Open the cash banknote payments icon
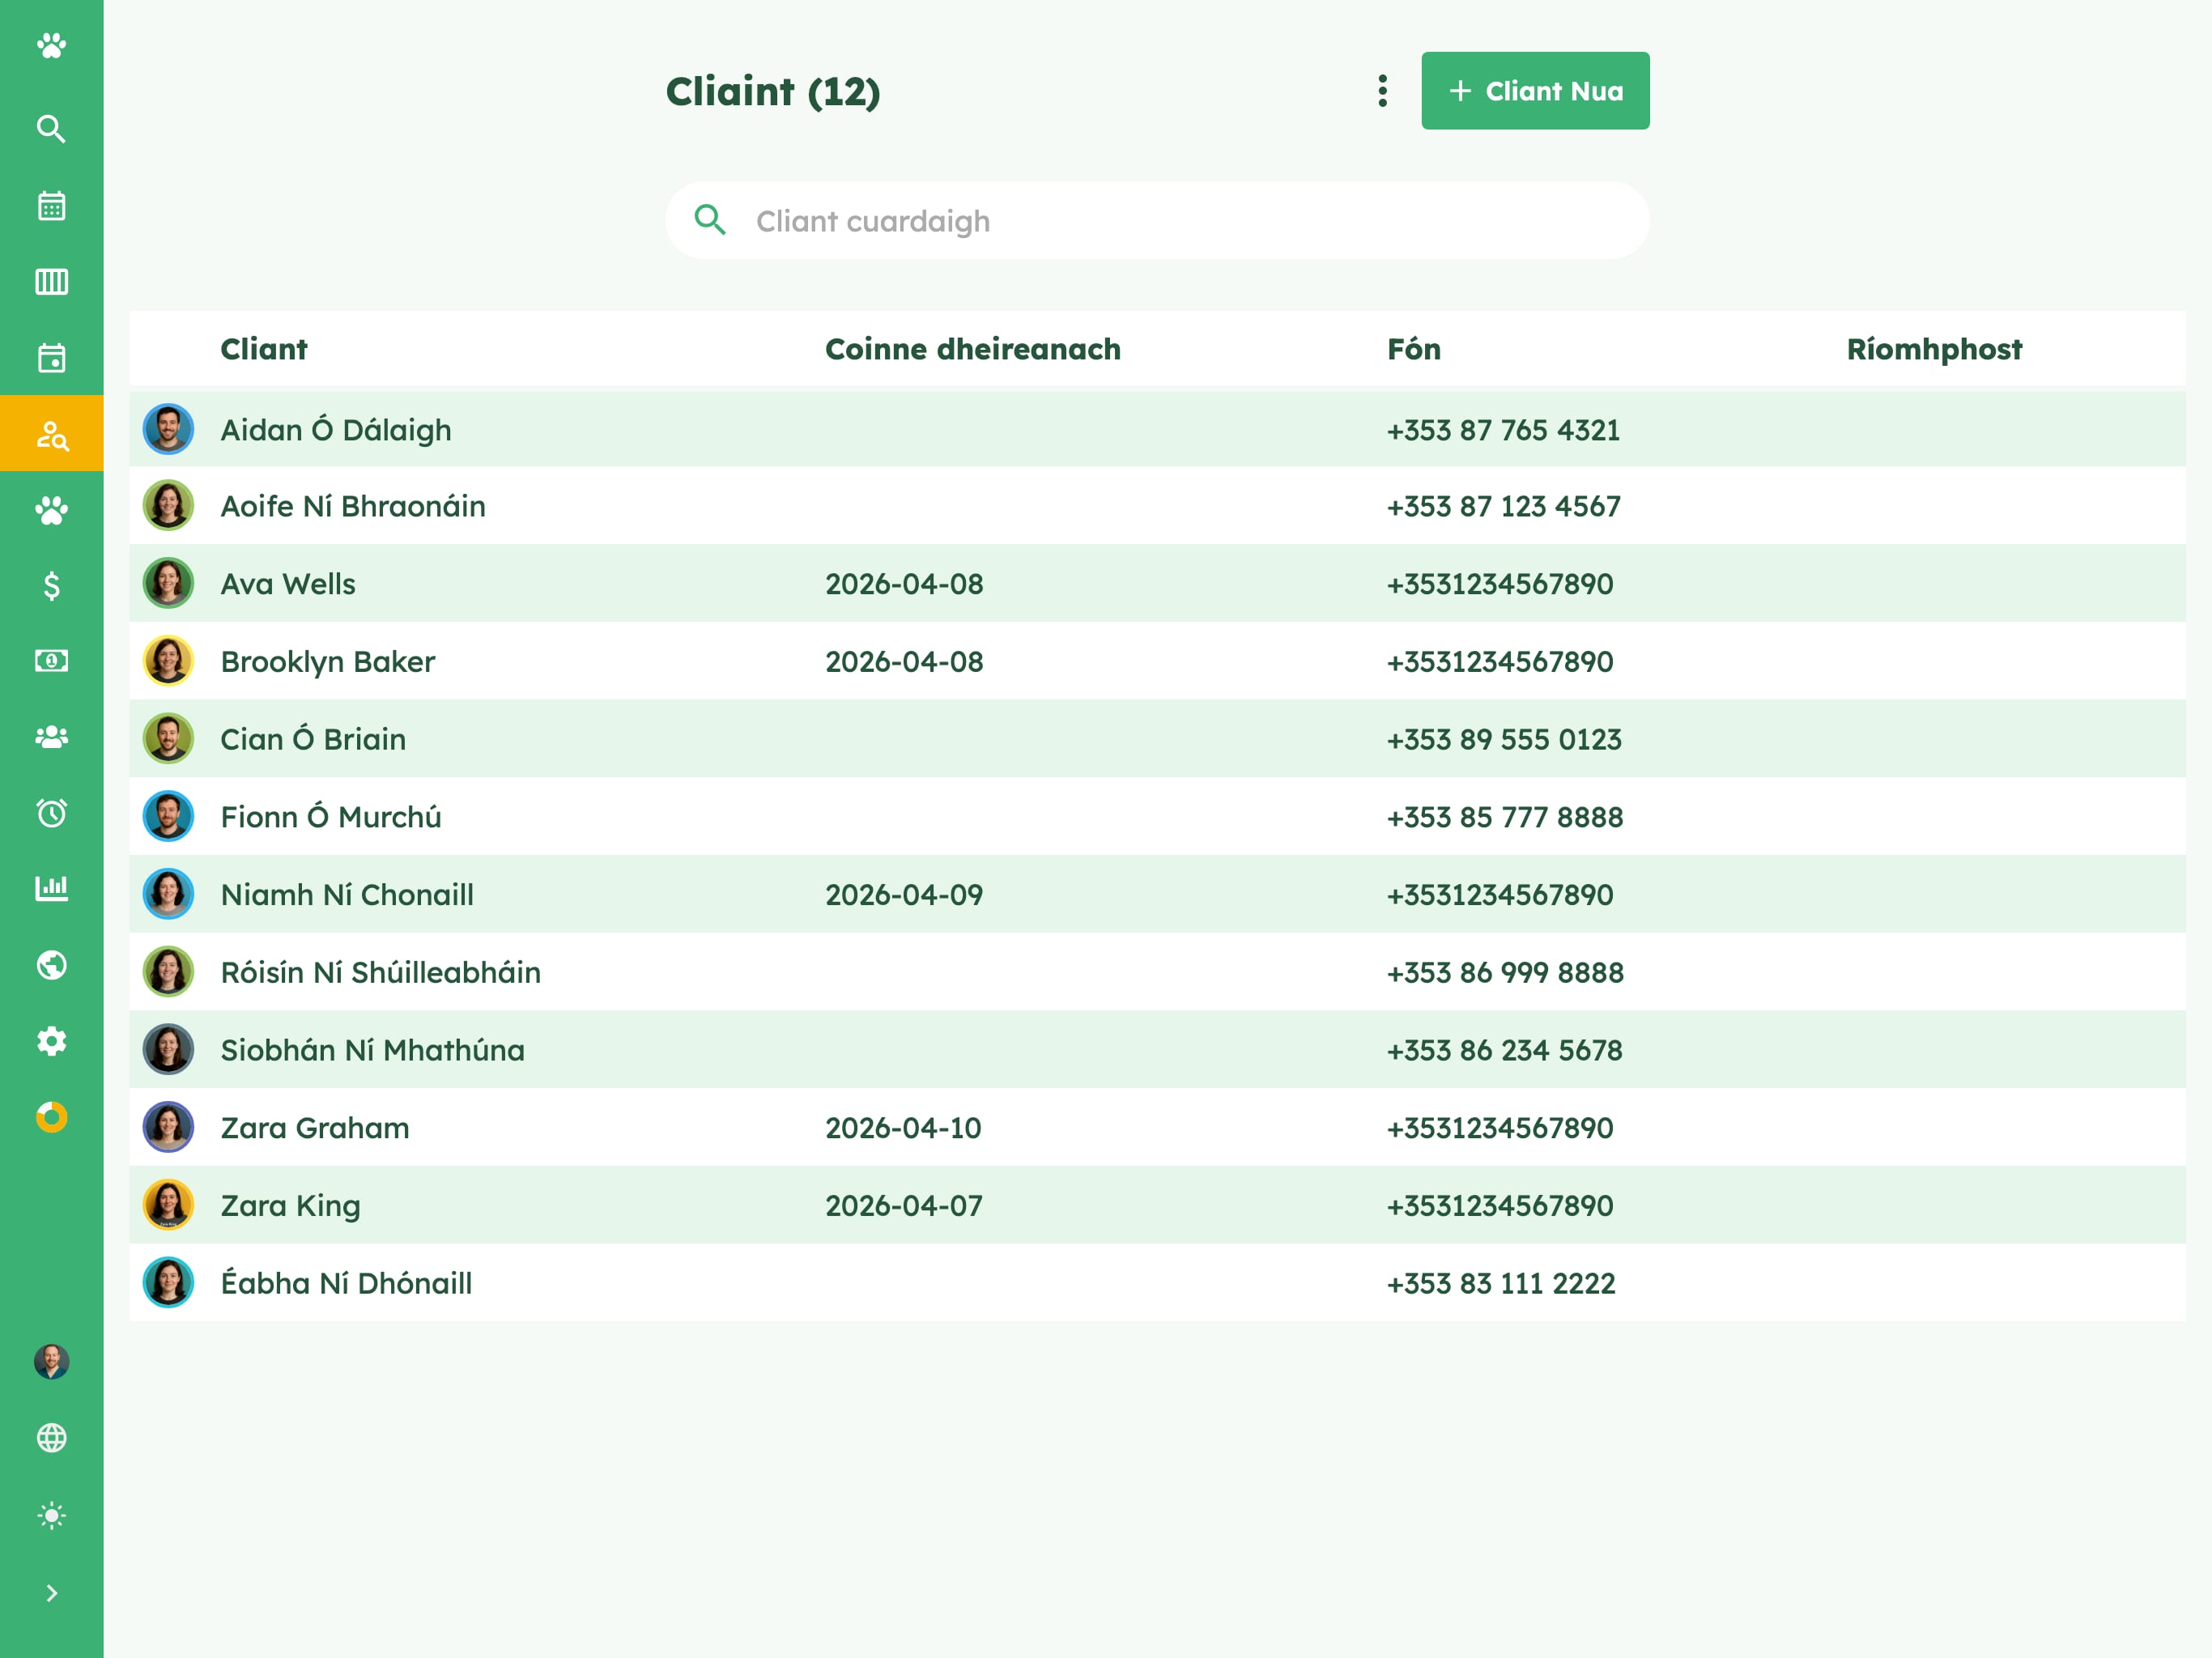Image resolution: width=2212 pixels, height=1658 pixels. pyautogui.click(x=51, y=661)
